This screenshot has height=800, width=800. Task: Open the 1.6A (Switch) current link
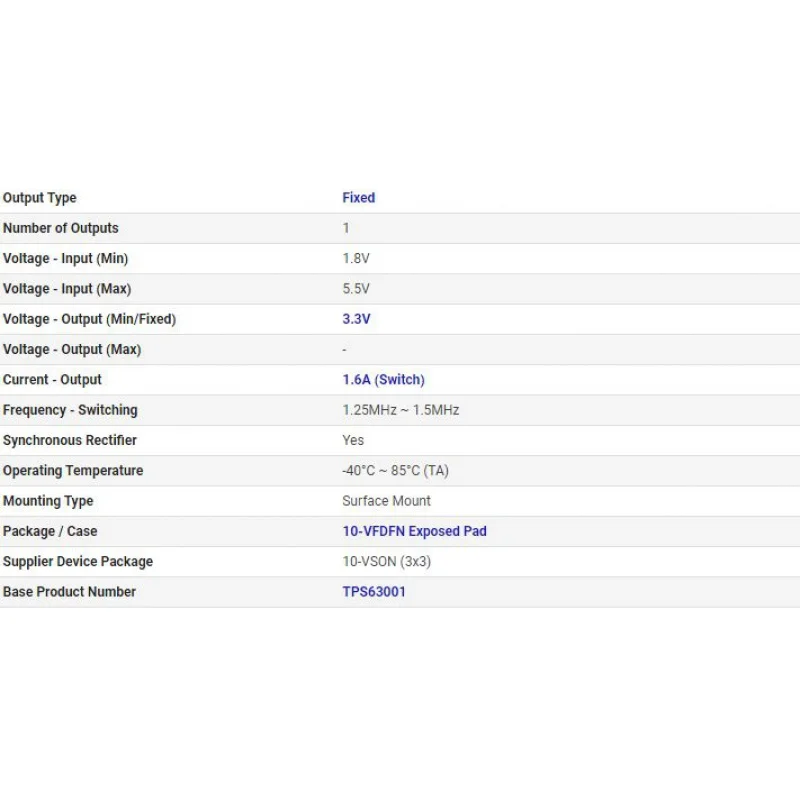(x=383, y=380)
